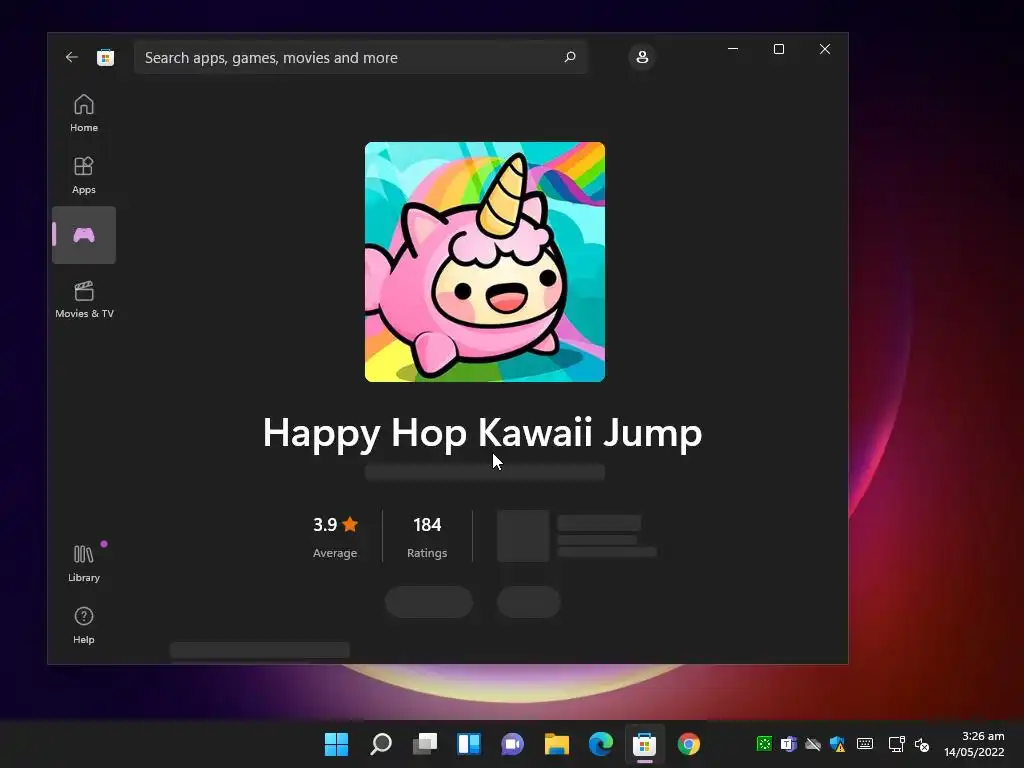Click the OneDrive cloud tray icon
Image resolution: width=1024 pixels, height=768 pixels.
[813, 744]
